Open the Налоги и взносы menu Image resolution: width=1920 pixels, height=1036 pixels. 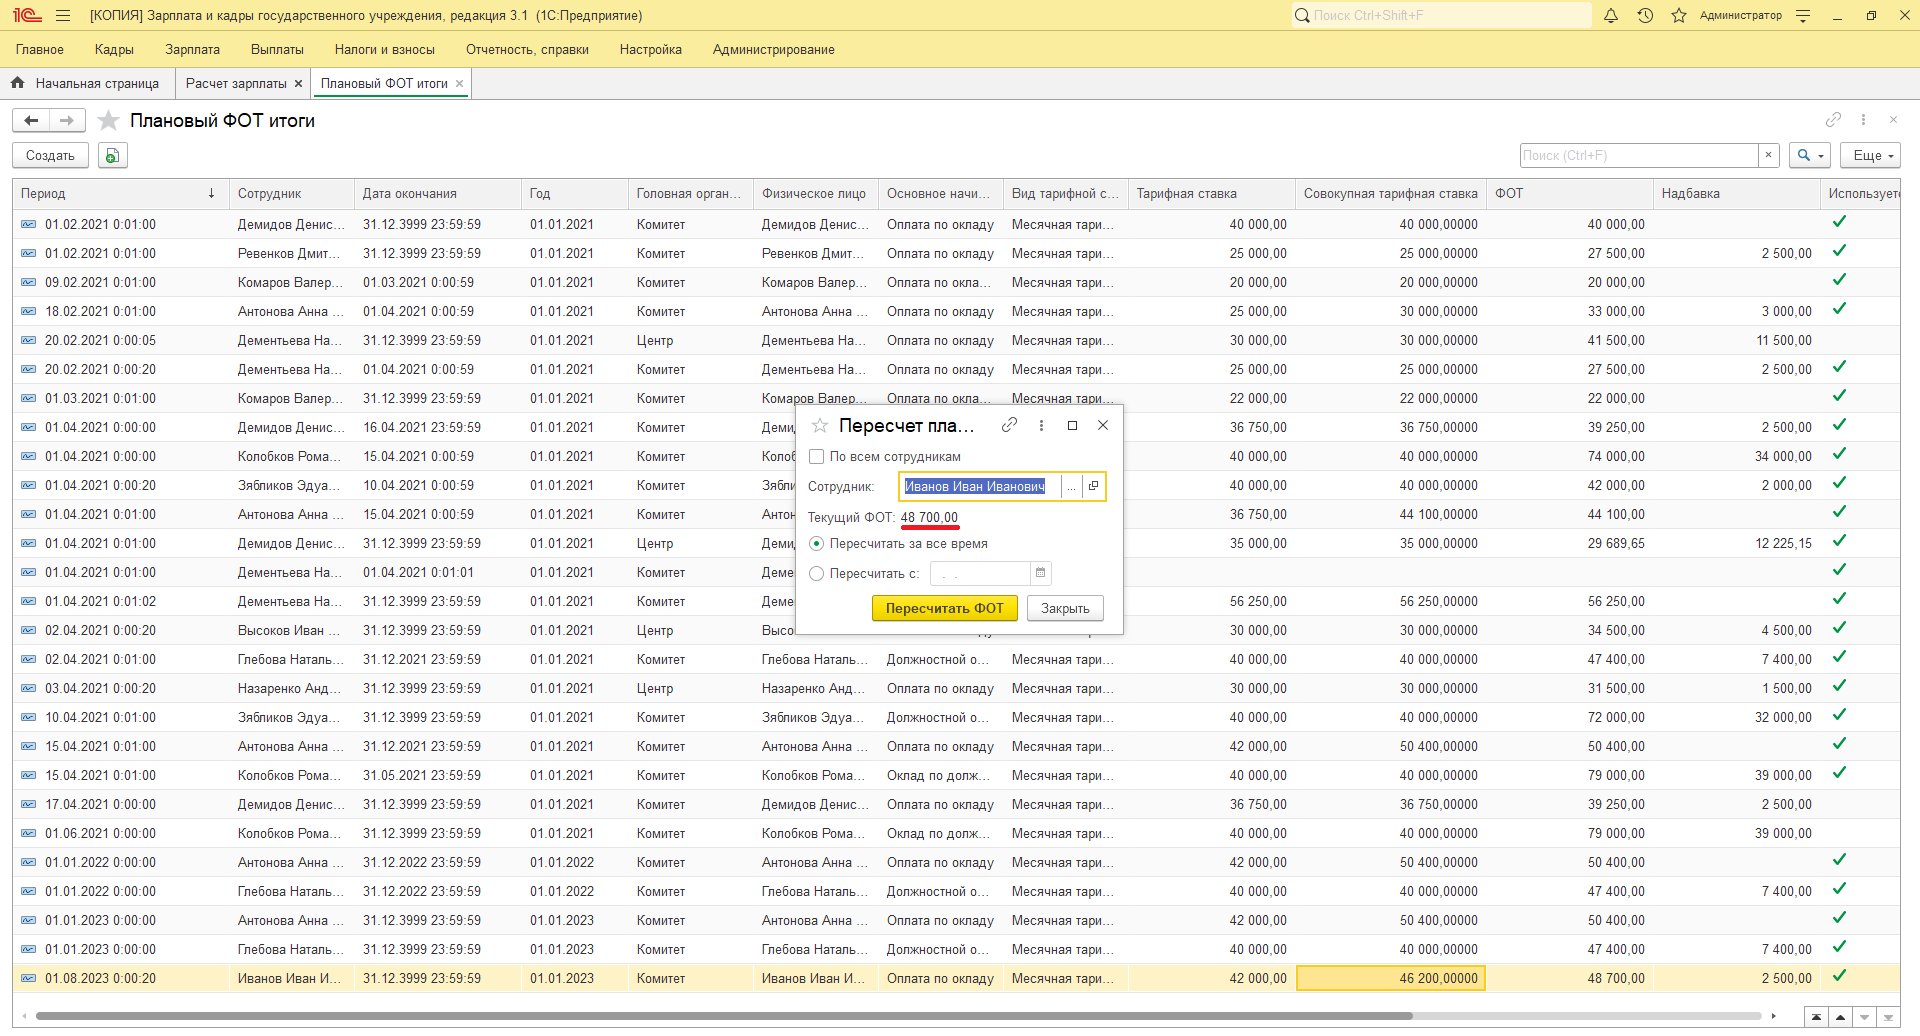tap(385, 49)
